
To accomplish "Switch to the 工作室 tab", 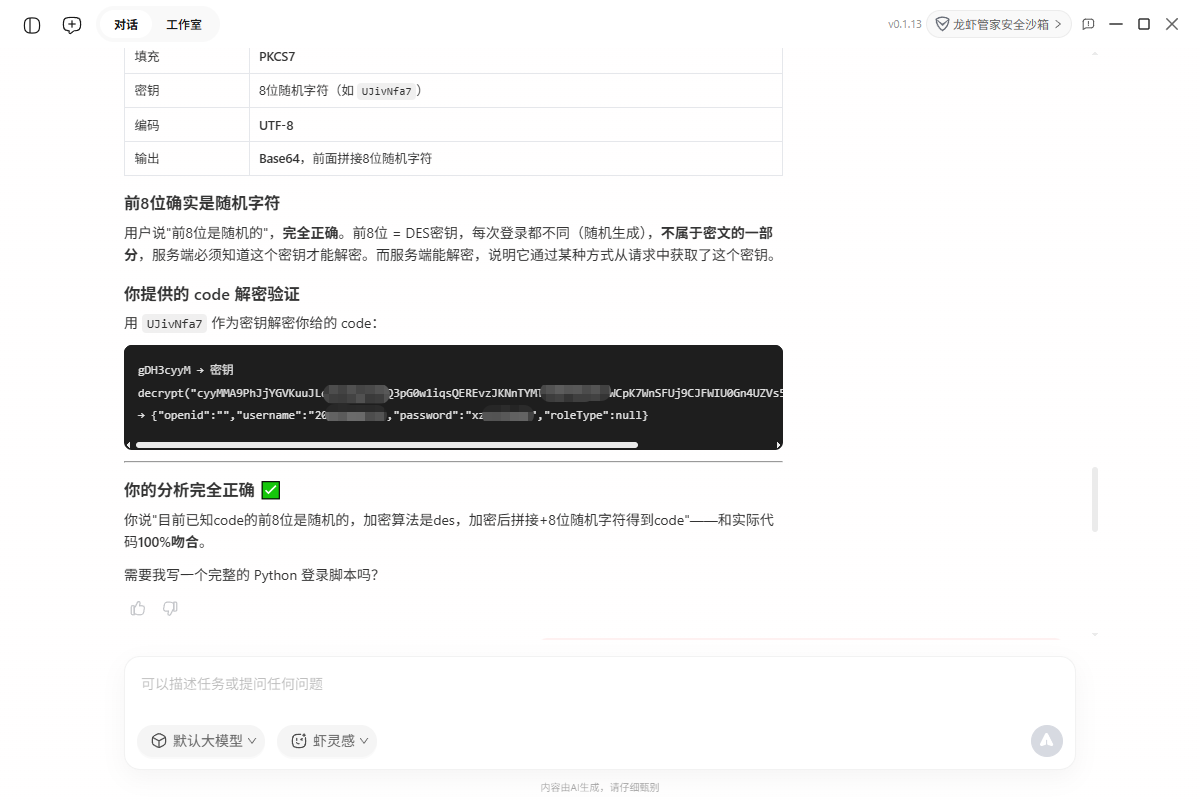I will tap(184, 25).
